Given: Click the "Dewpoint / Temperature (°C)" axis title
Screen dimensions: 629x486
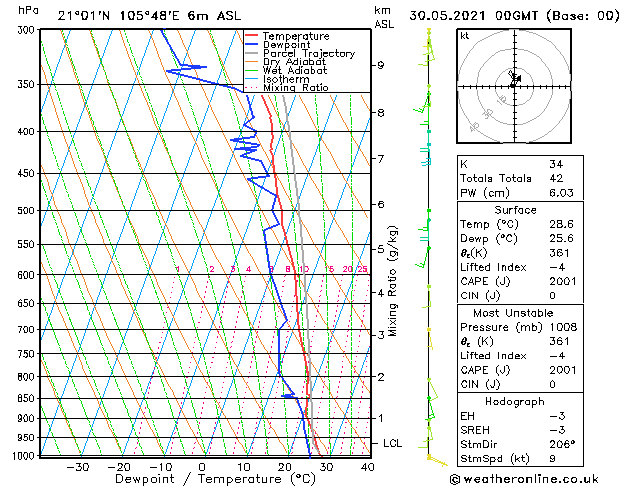Looking at the screenshot, I should (215, 479).
